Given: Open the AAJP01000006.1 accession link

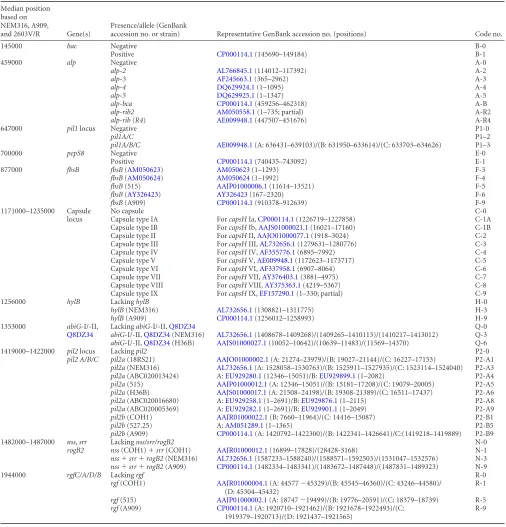Looking at the screenshot, I should tap(242, 186).
